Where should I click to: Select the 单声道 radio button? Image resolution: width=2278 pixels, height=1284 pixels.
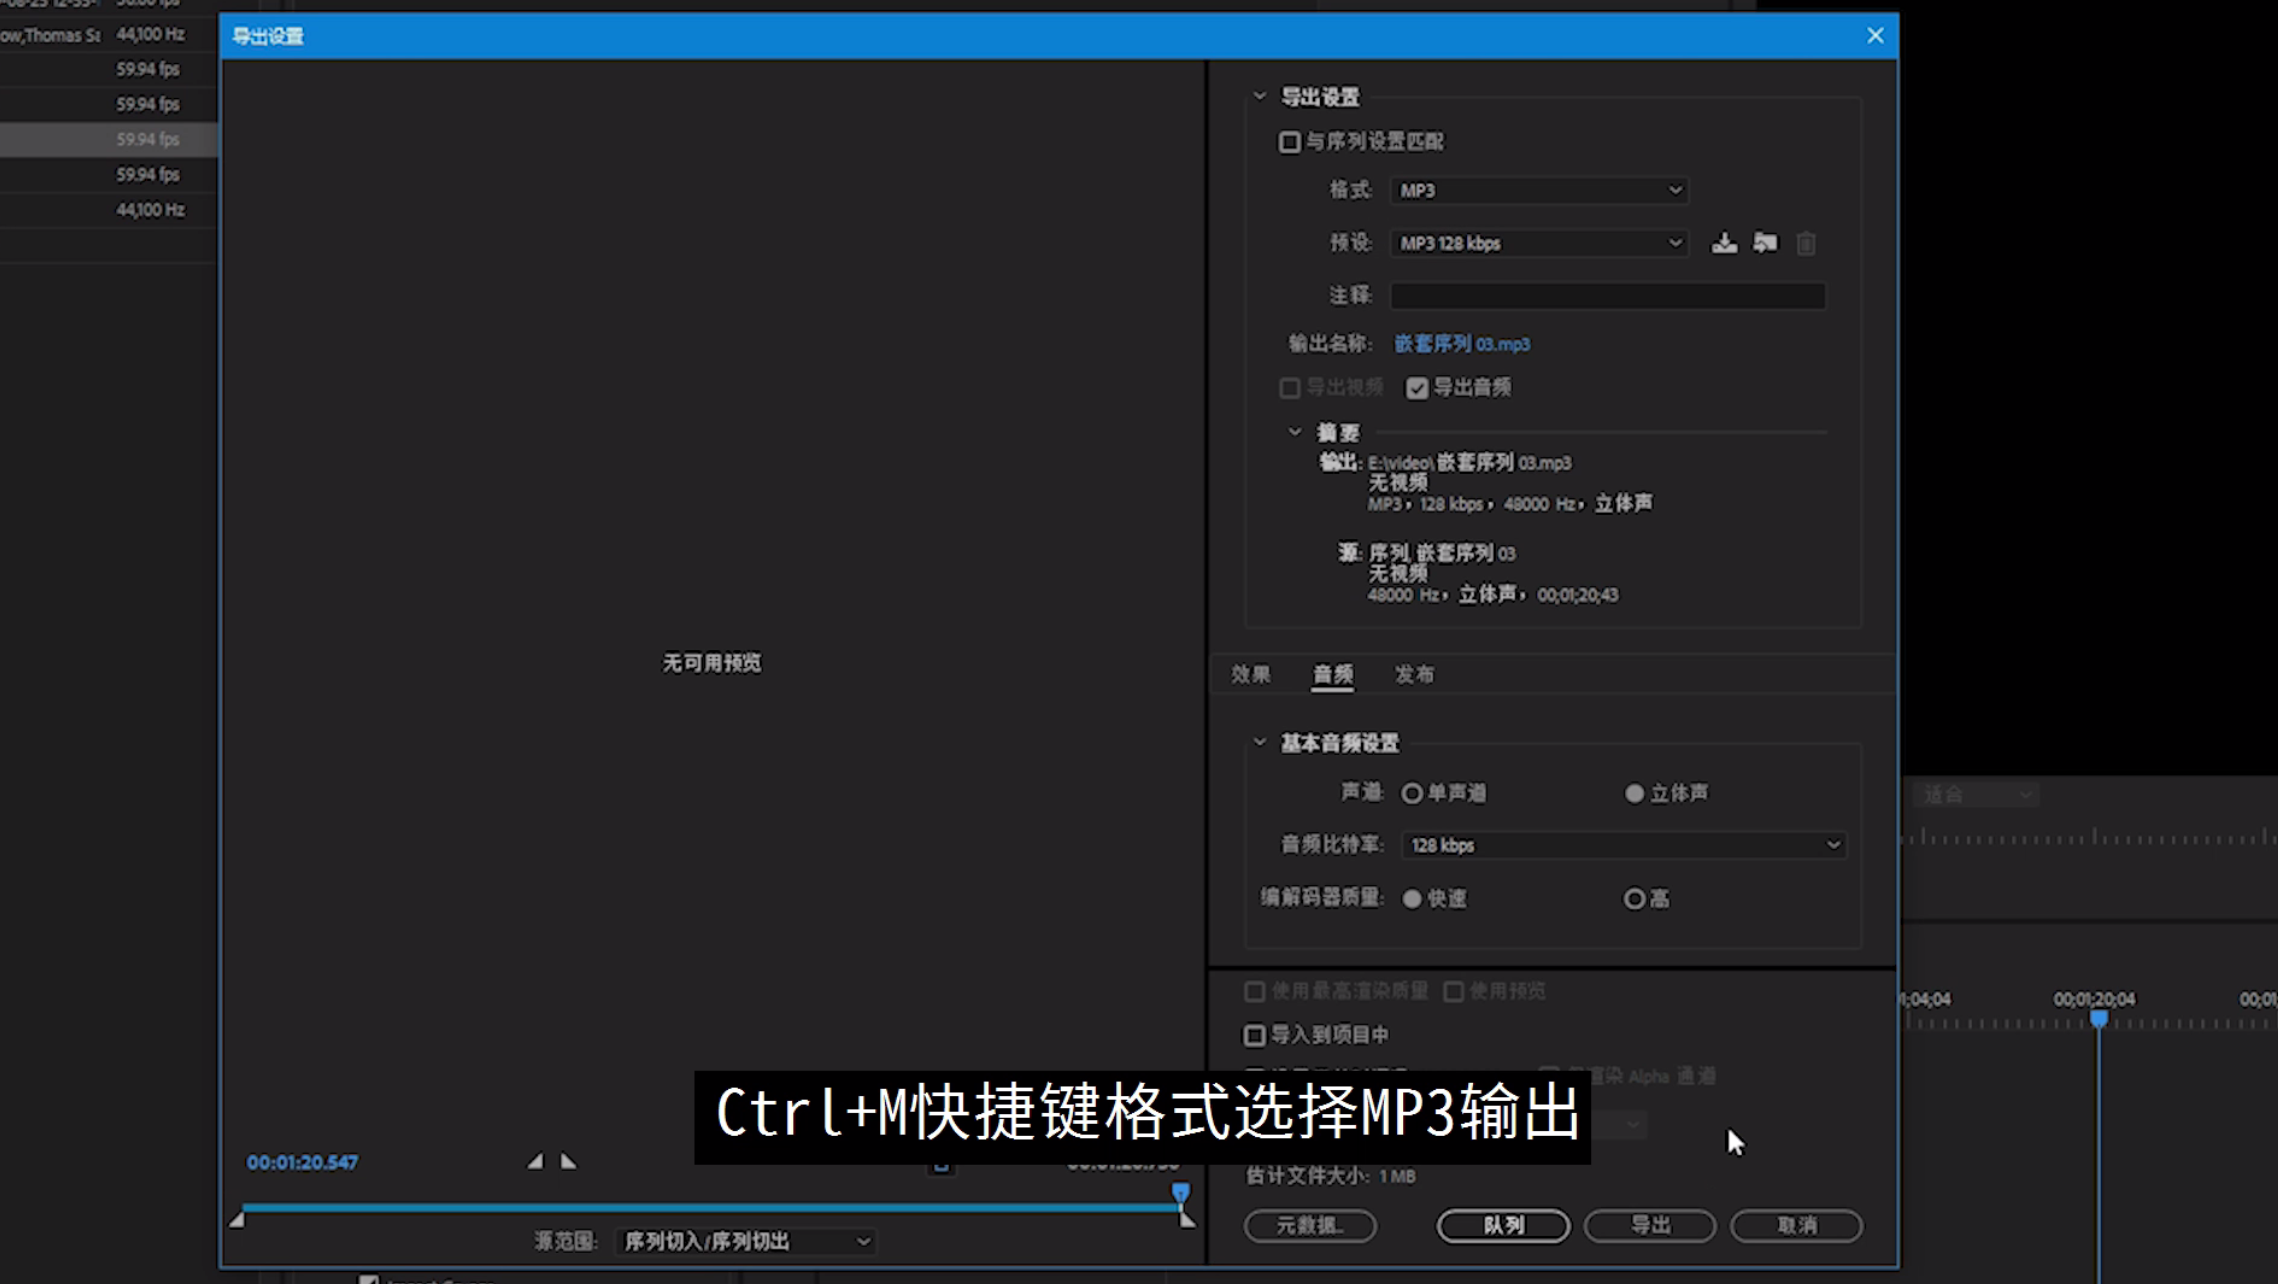[x=1412, y=793]
